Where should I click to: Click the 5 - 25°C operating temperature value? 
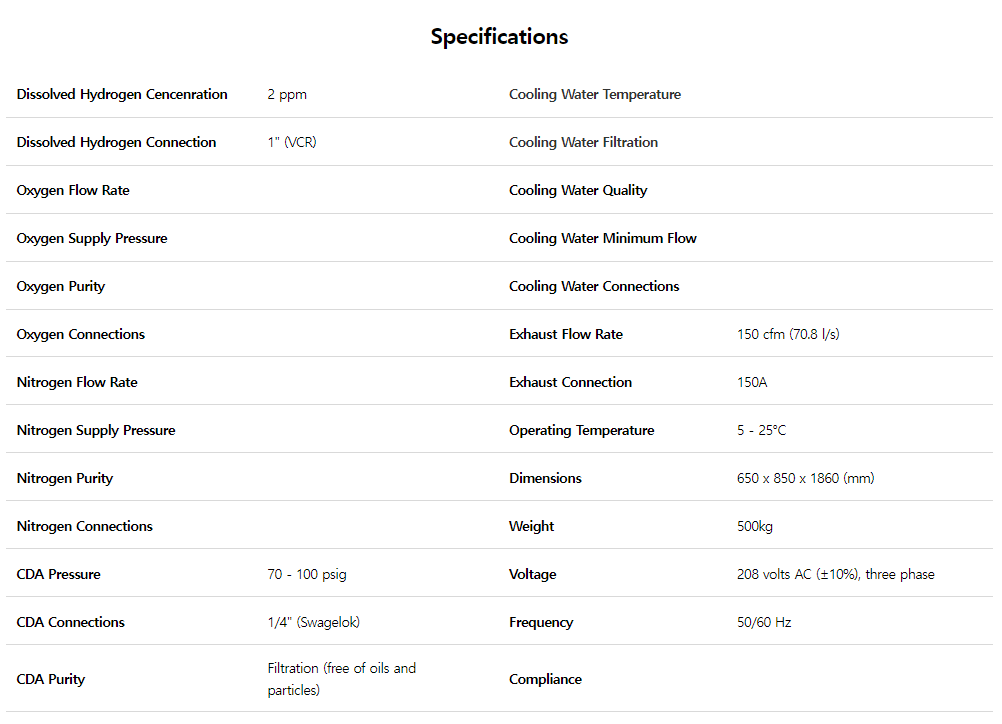pos(761,430)
